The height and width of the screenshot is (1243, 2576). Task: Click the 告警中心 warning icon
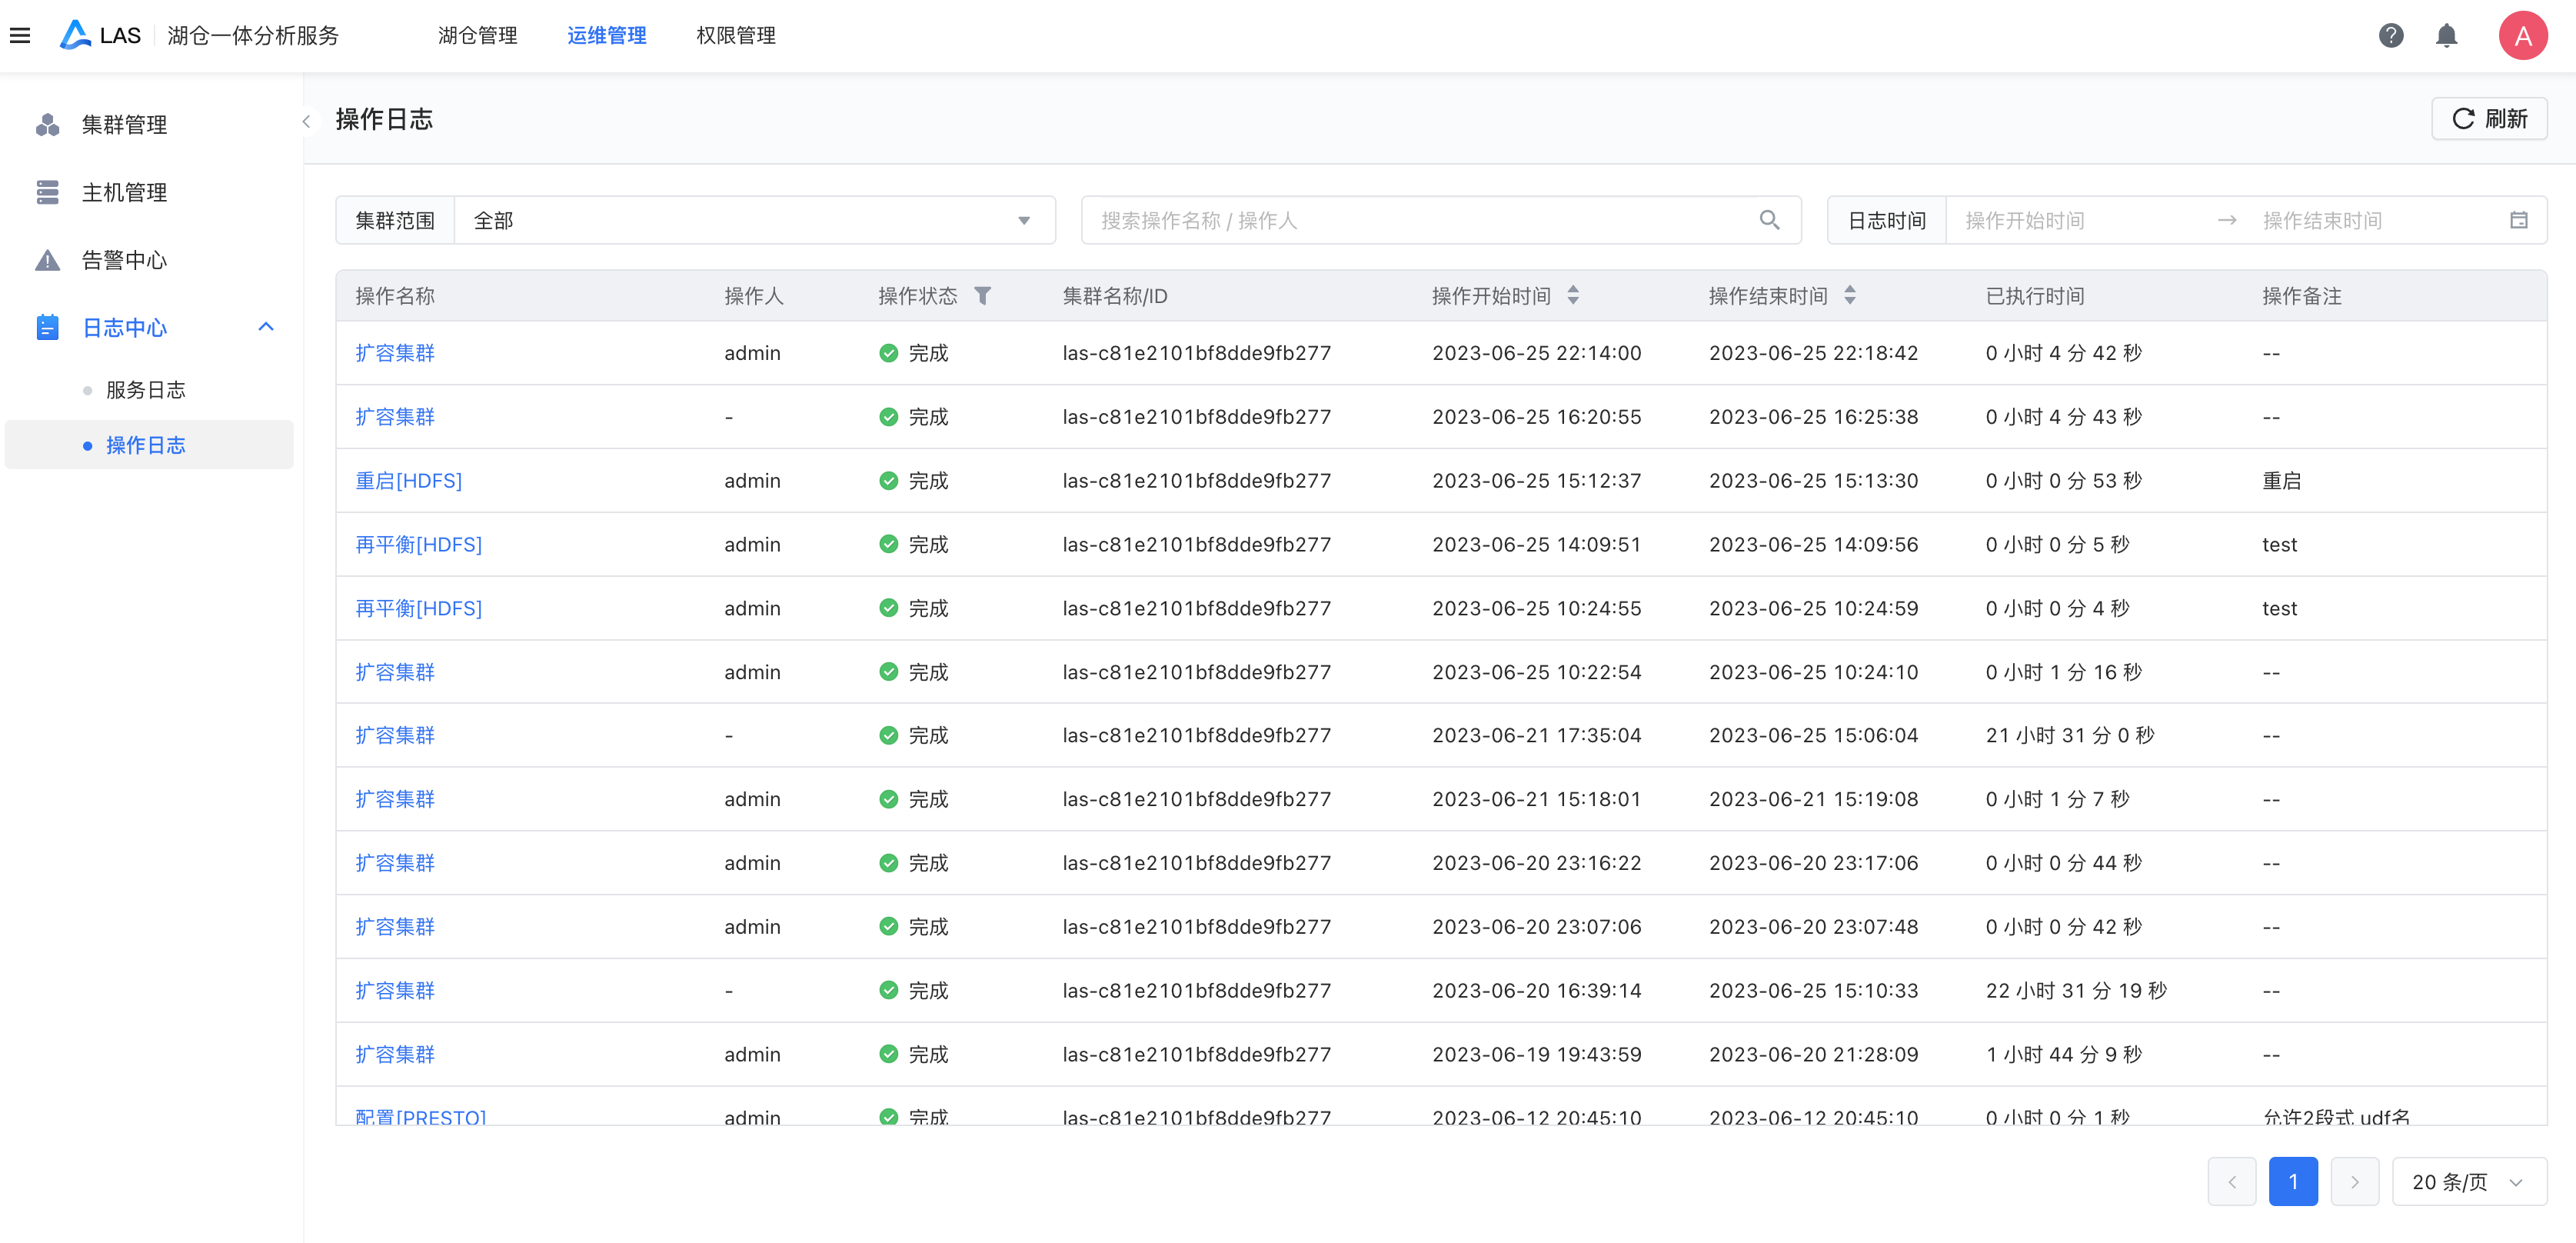47,260
